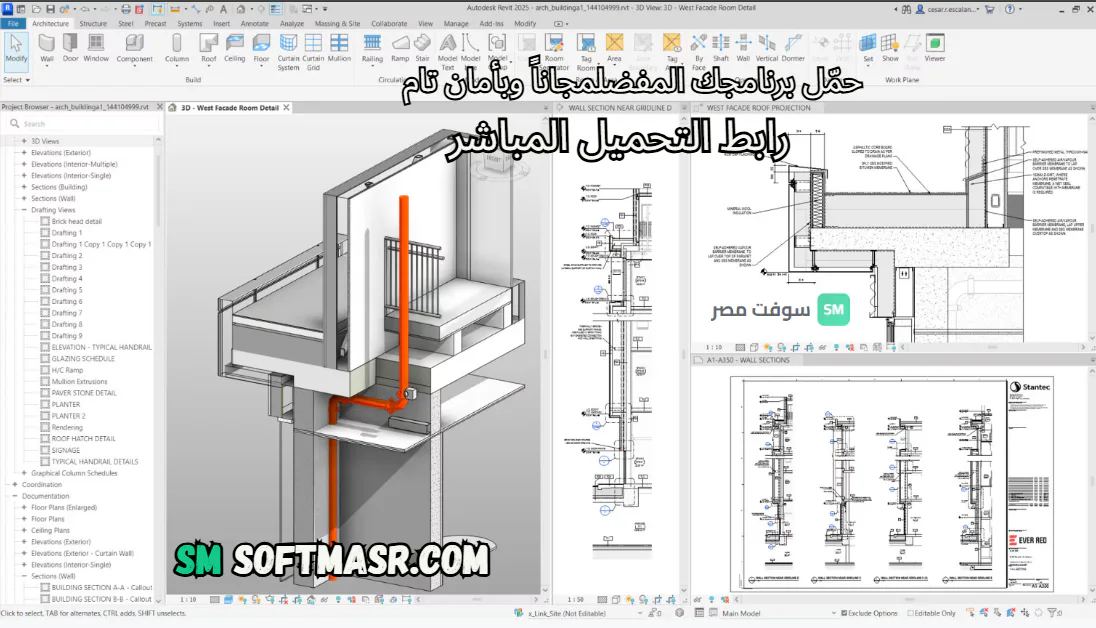This screenshot has height=628, width=1096.
Task: Pick the Mullion tool
Action: click(339, 49)
